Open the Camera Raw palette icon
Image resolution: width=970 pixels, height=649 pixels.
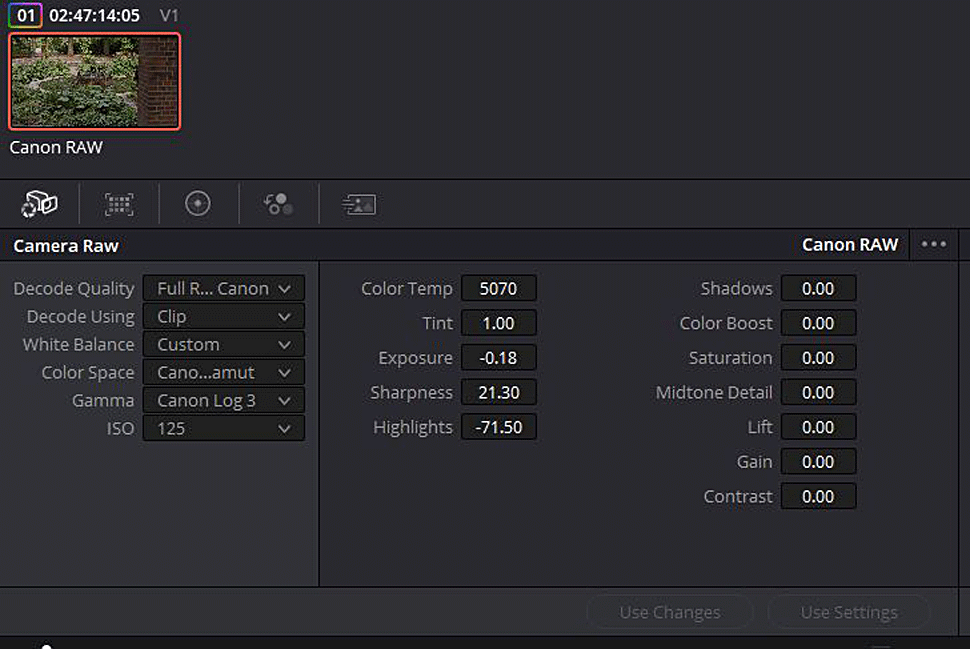(x=39, y=204)
